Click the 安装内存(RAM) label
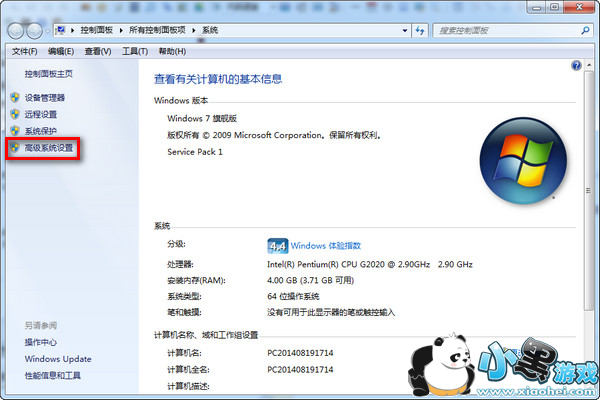 click(x=196, y=281)
